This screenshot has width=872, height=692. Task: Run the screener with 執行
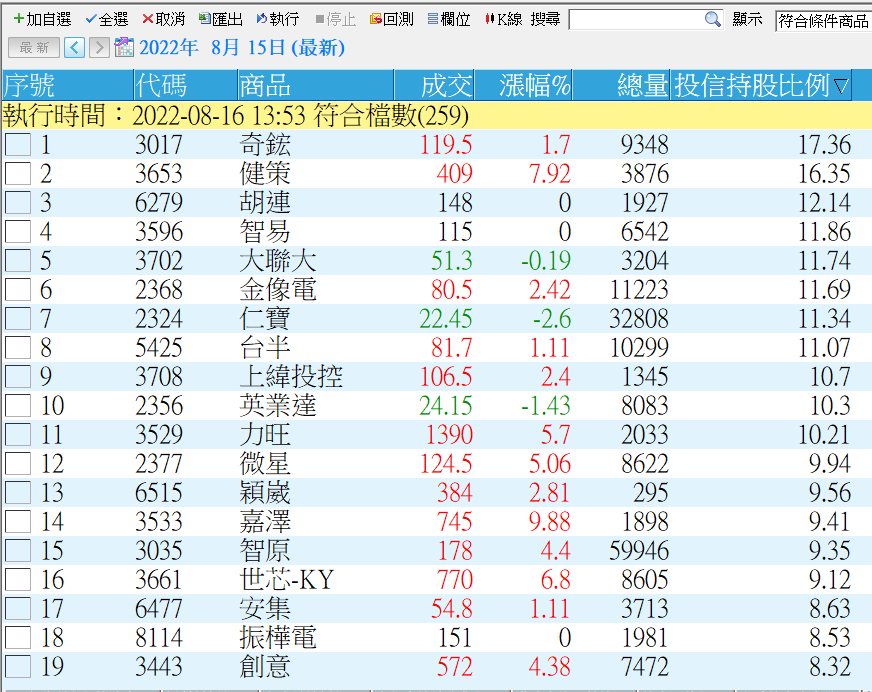(278, 19)
